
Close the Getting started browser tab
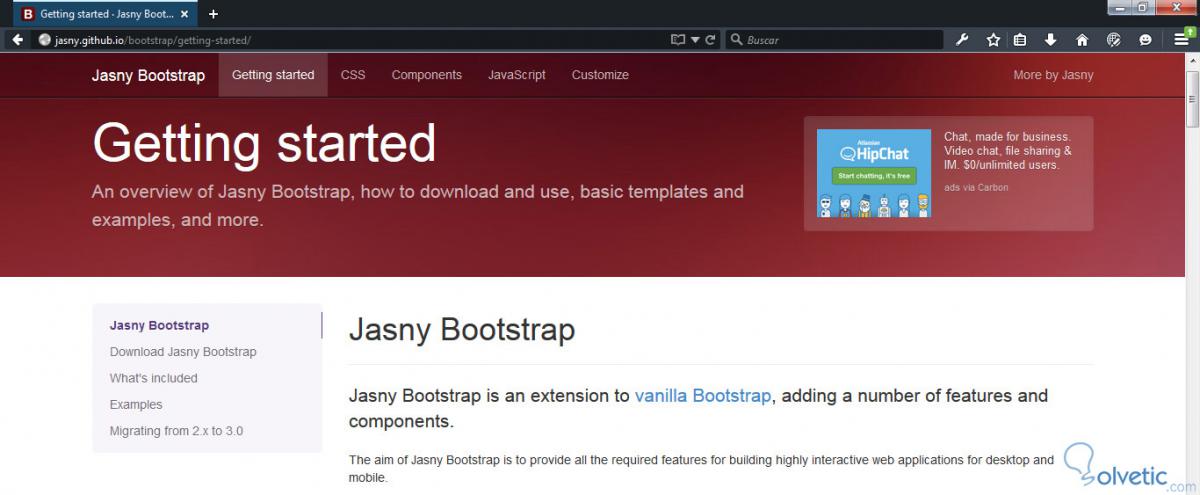click(x=185, y=14)
